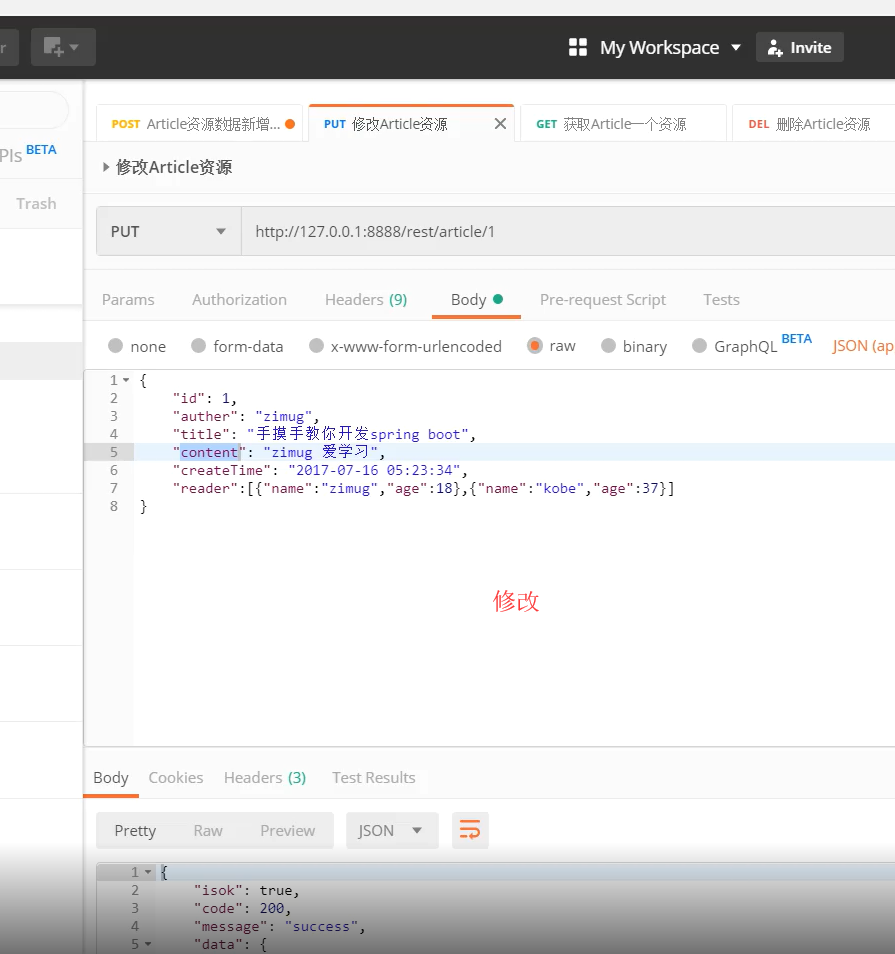Click the Invite button

coord(799,47)
